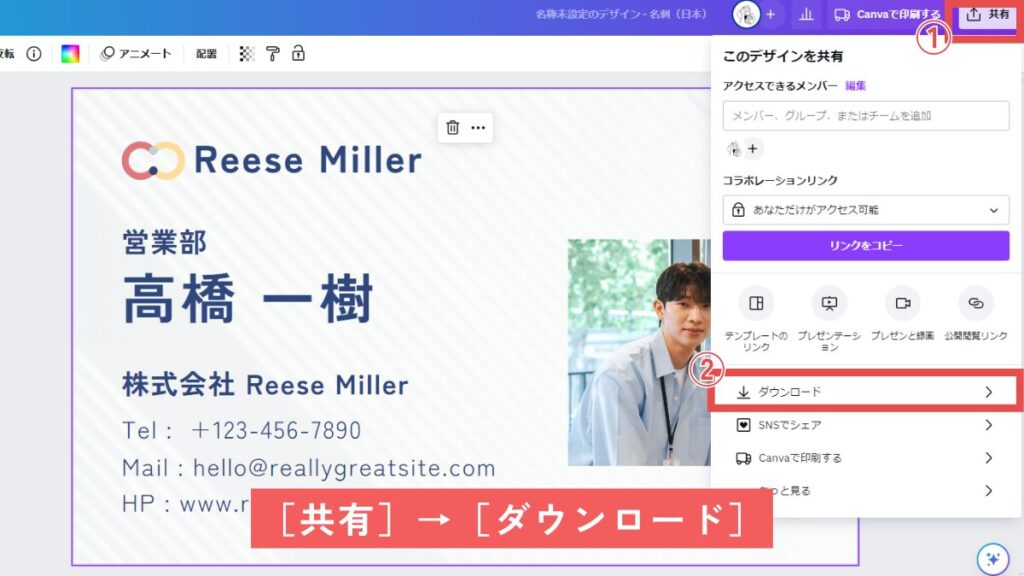The height and width of the screenshot is (576, 1024).
Task: Select the 高橋 一樹 name text
Action: click(248, 299)
